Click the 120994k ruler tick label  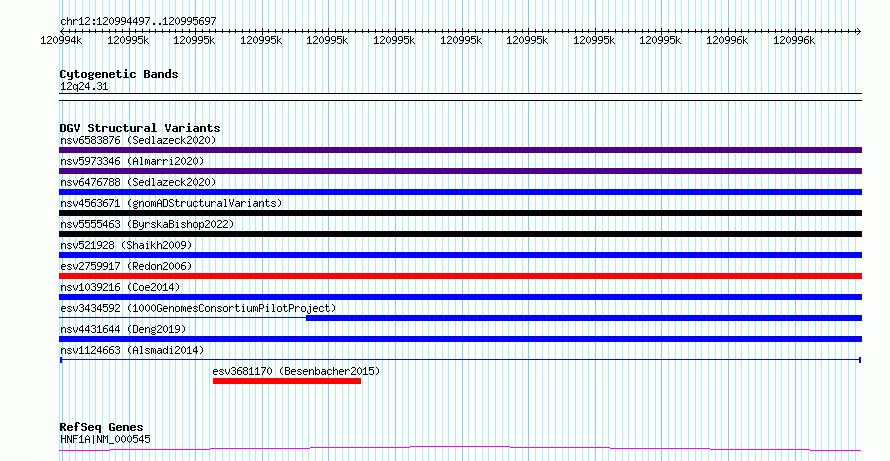pos(61,40)
